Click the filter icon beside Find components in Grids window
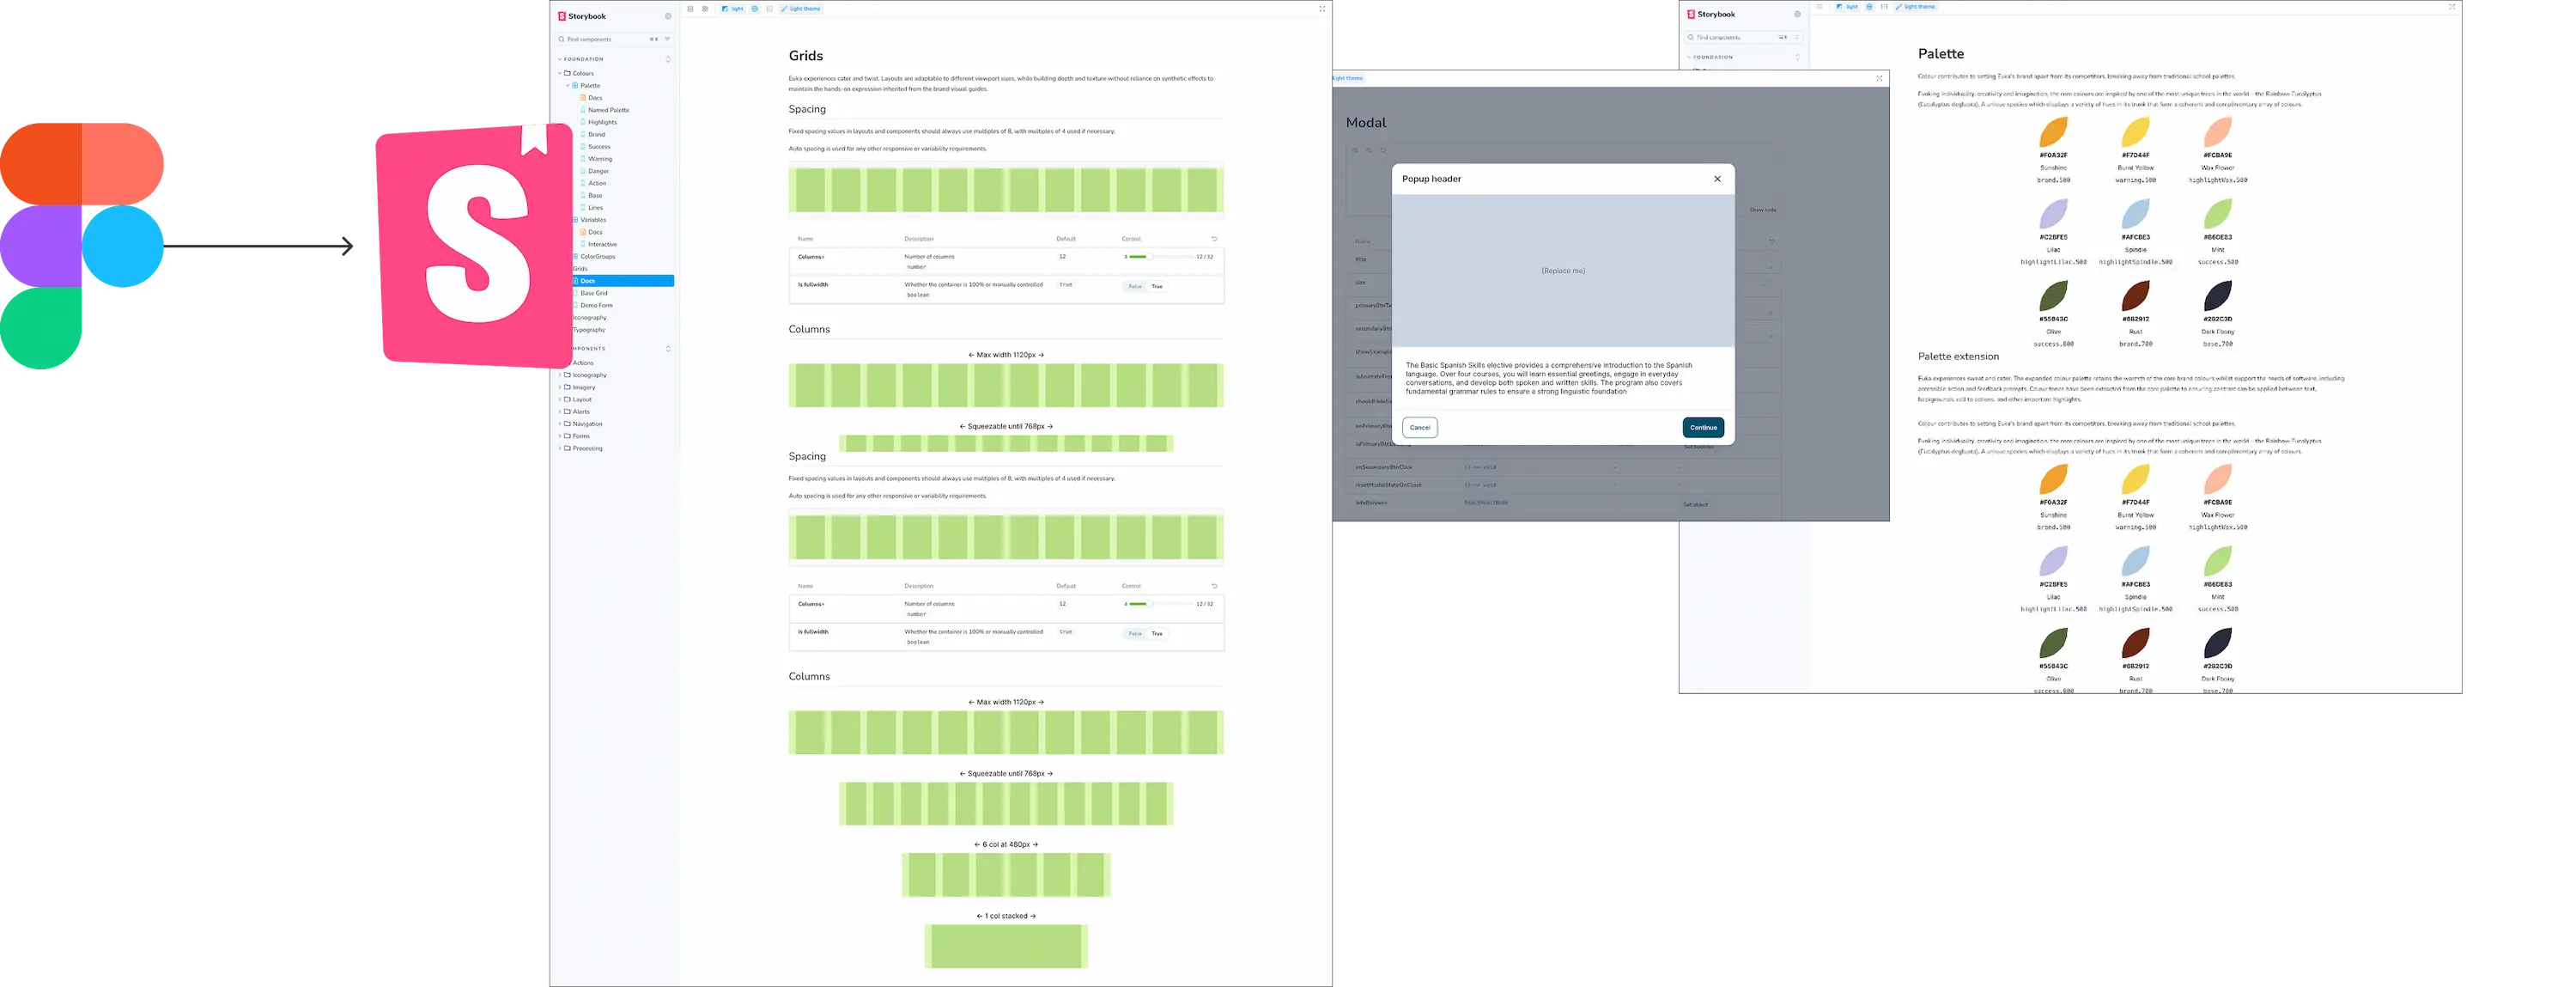Viewport: 2576px width, 987px height. click(x=667, y=39)
